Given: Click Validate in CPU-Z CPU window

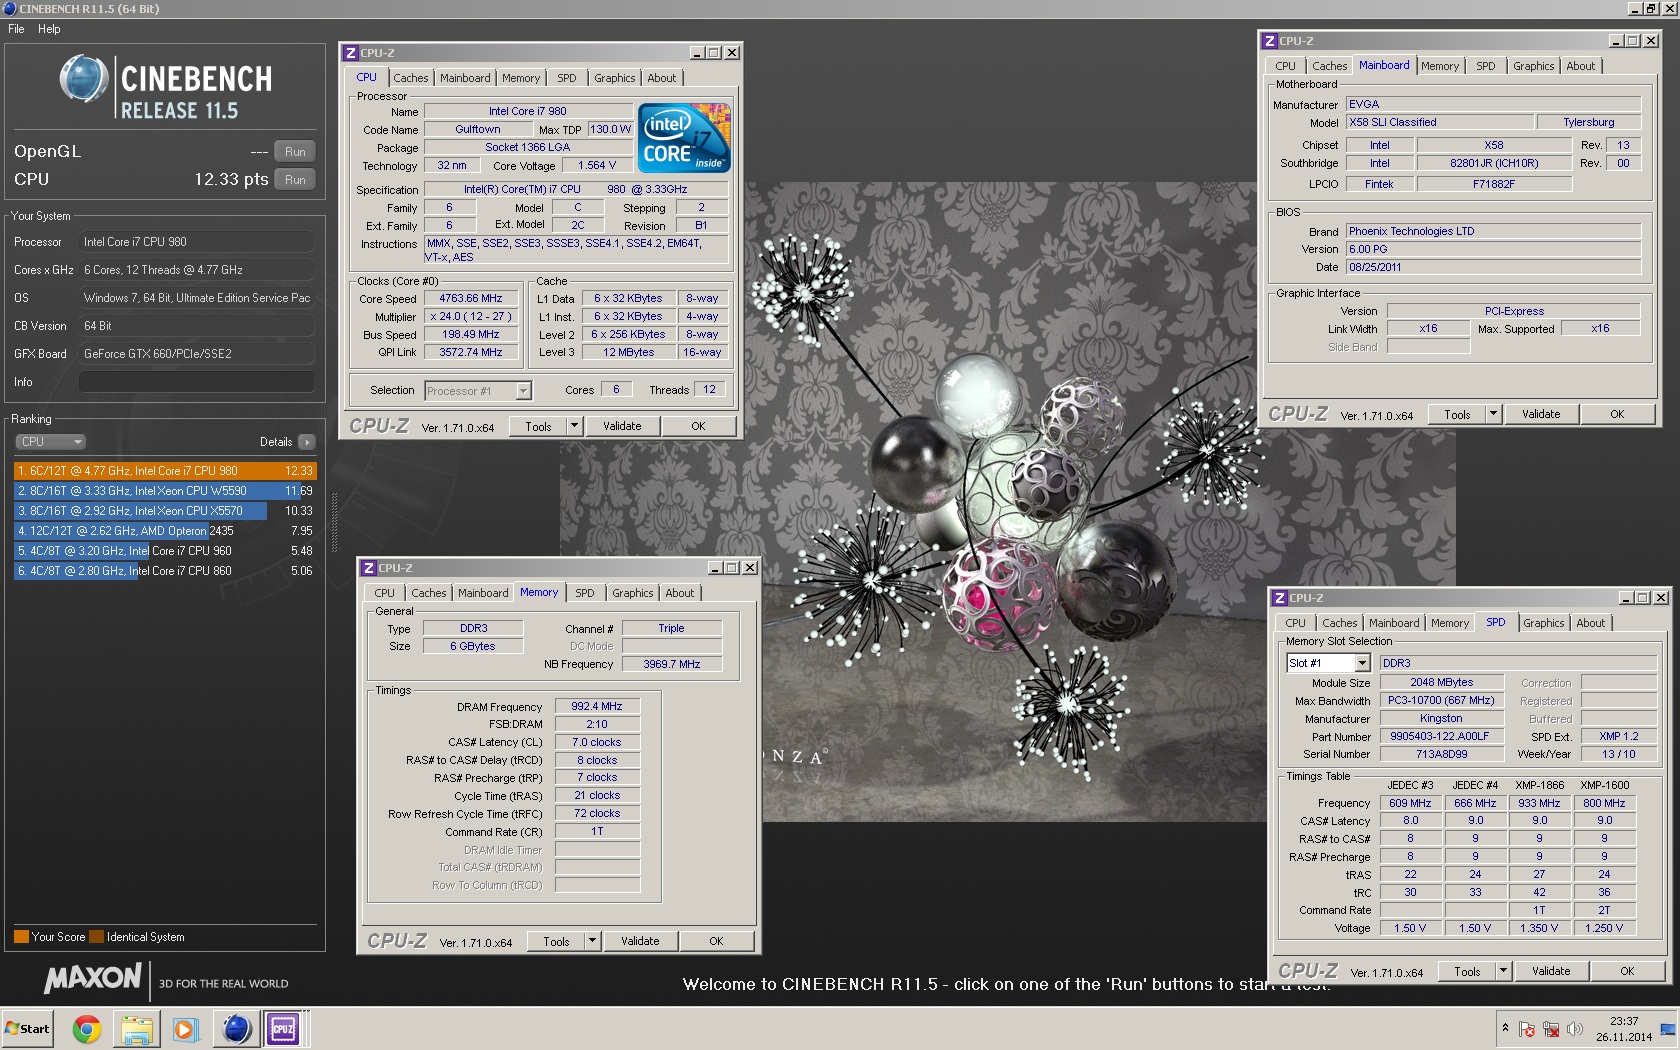Looking at the screenshot, I should 622,427.
